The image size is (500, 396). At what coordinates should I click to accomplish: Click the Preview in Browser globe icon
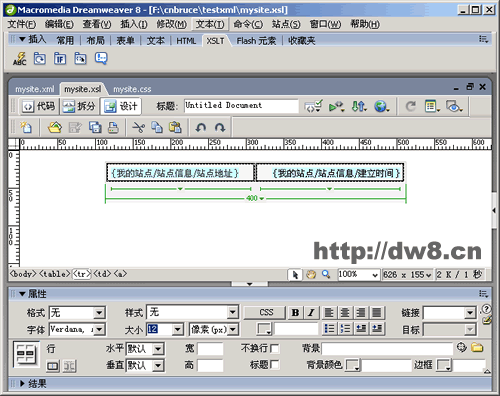381,107
